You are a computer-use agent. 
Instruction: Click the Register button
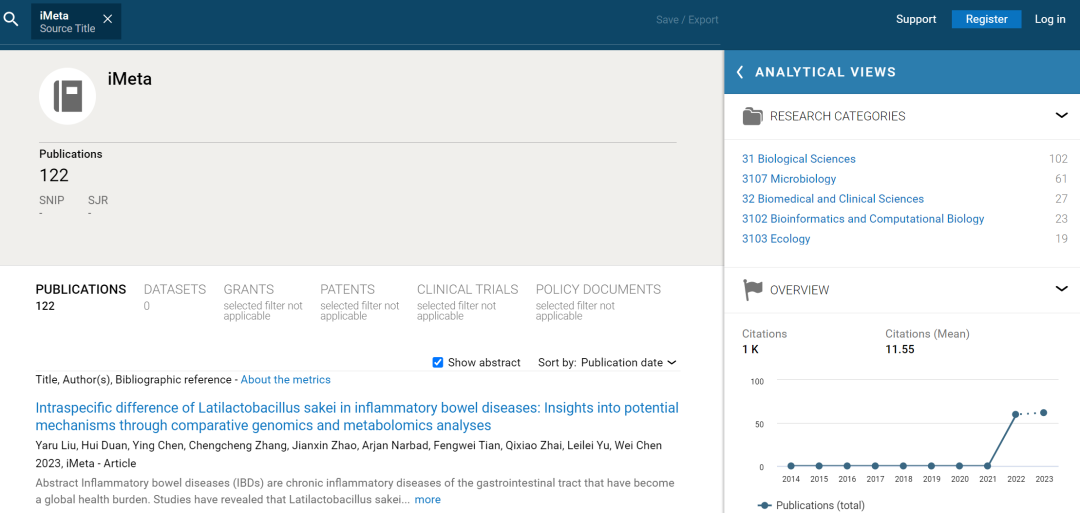pyautogui.click(x=986, y=19)
